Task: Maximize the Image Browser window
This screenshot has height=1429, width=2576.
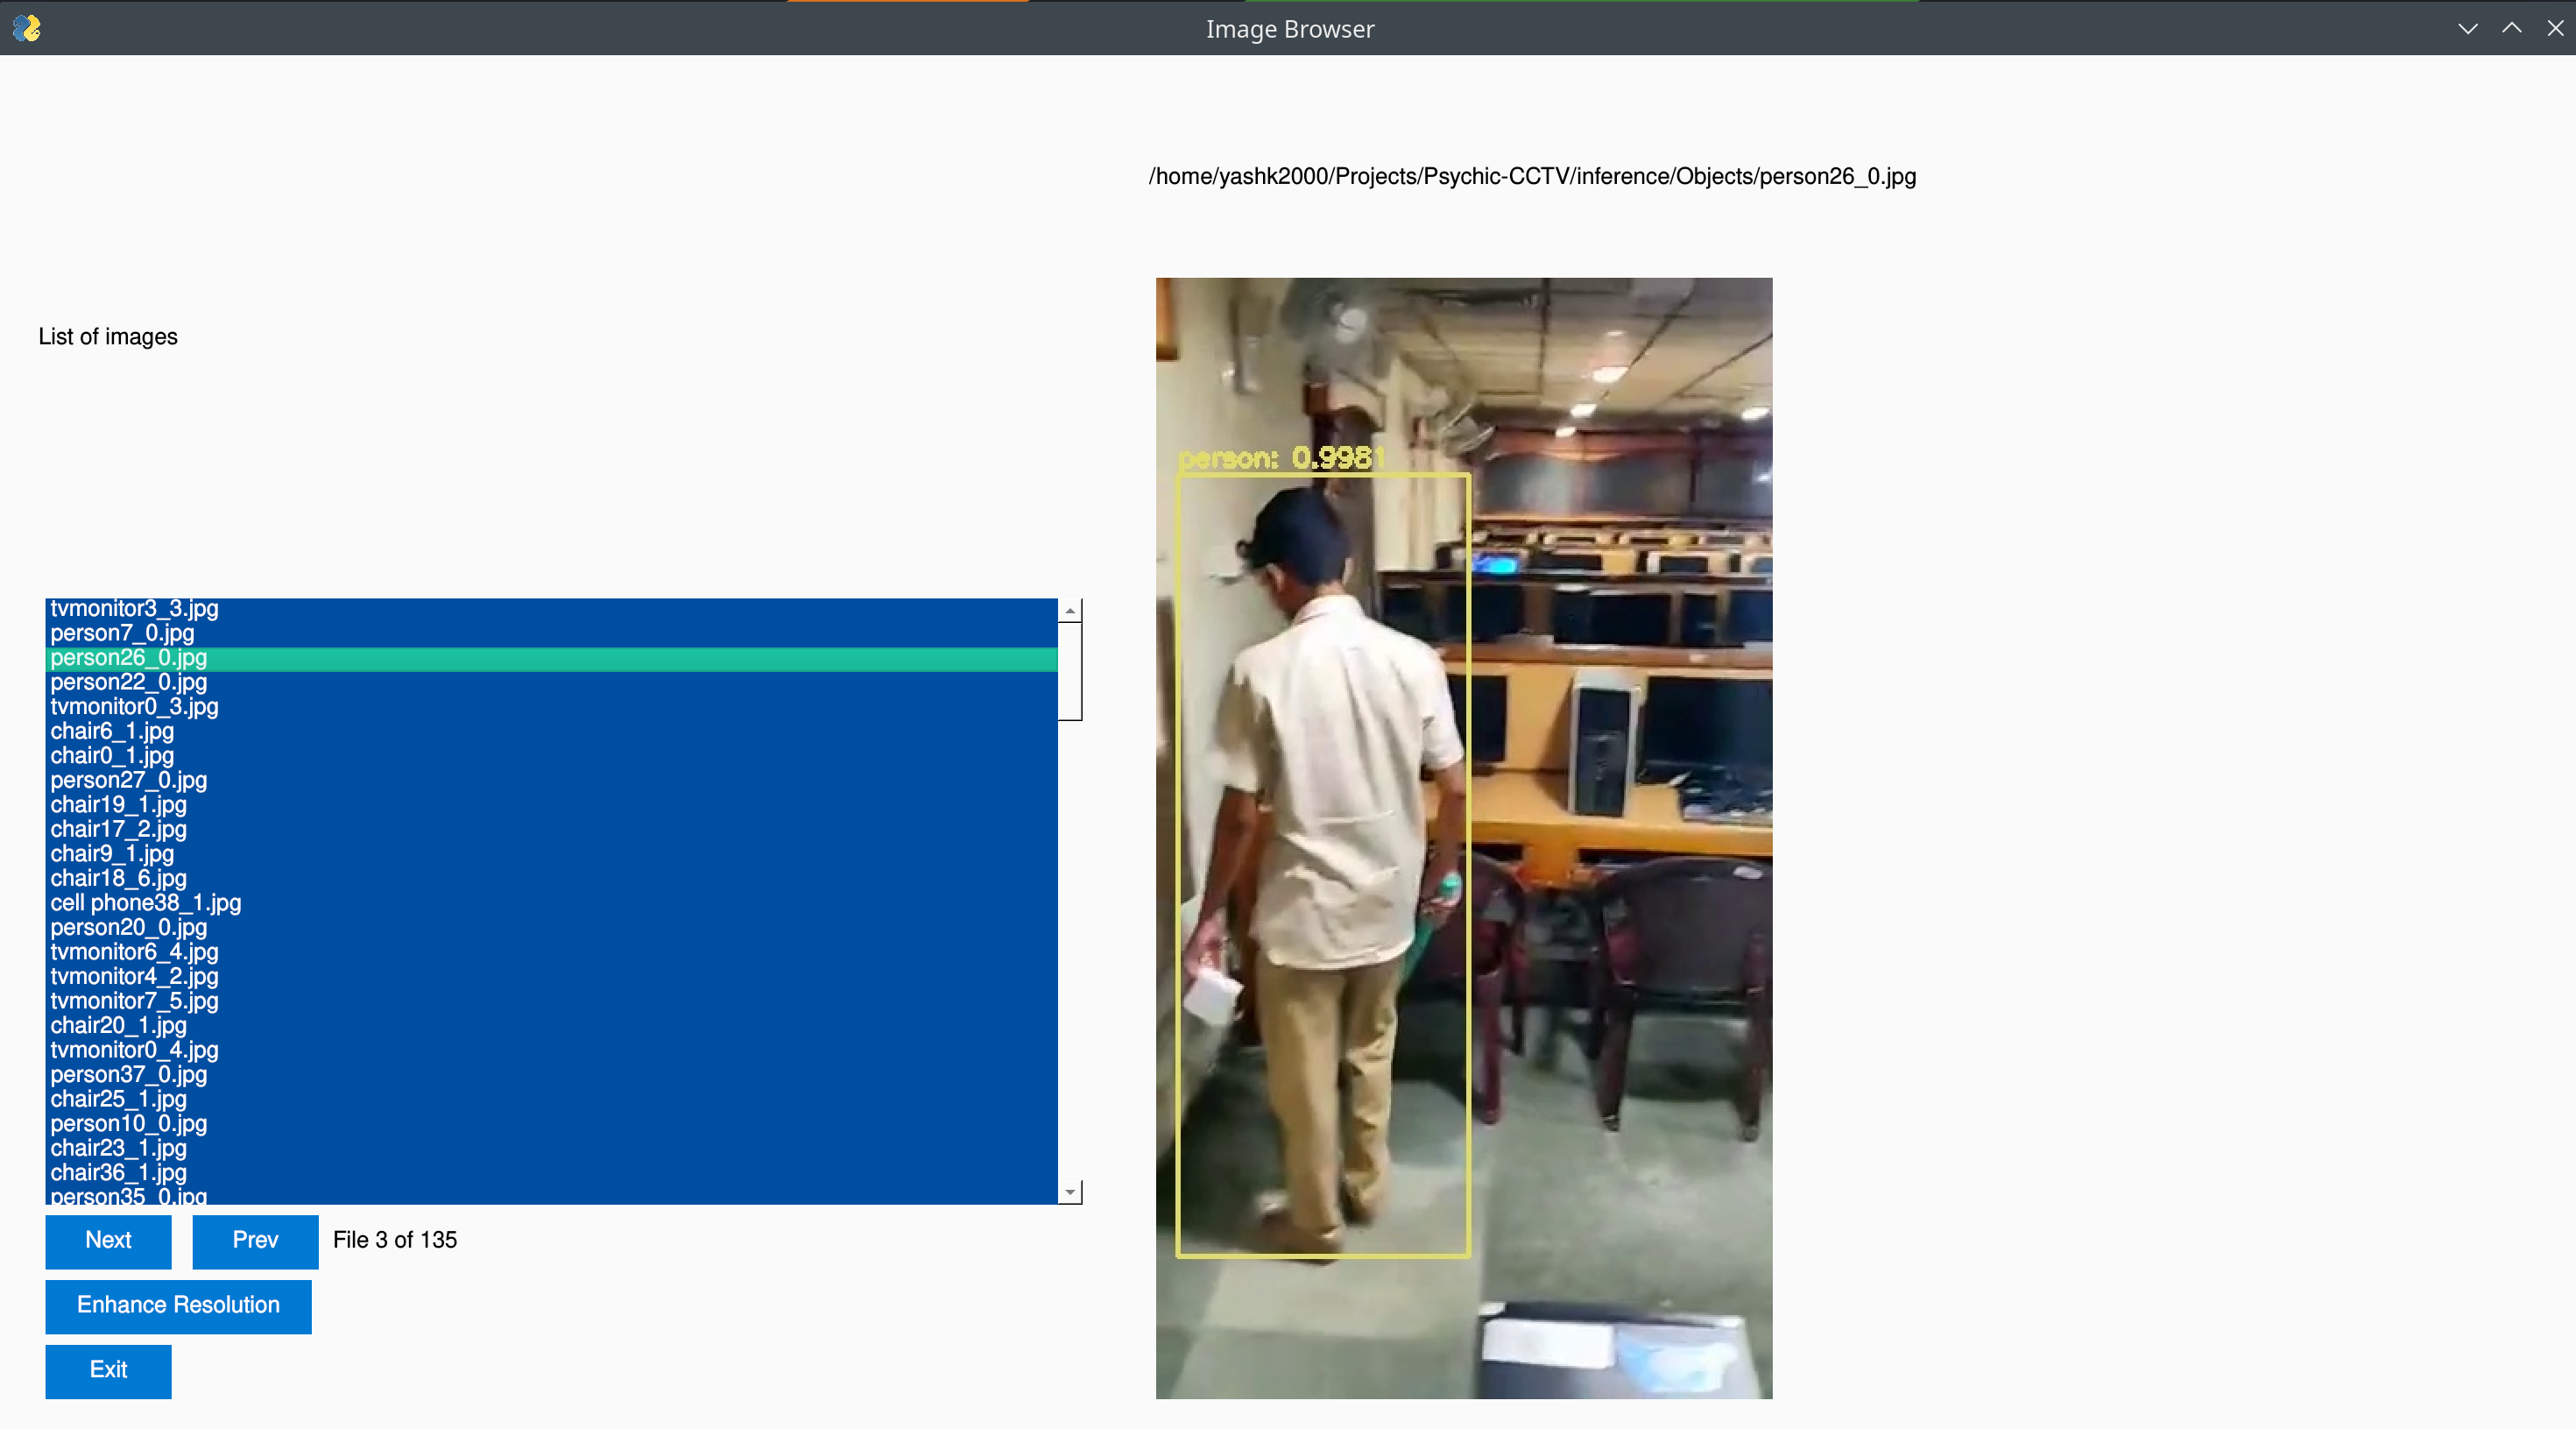Action: click(x=2511, y=28)
